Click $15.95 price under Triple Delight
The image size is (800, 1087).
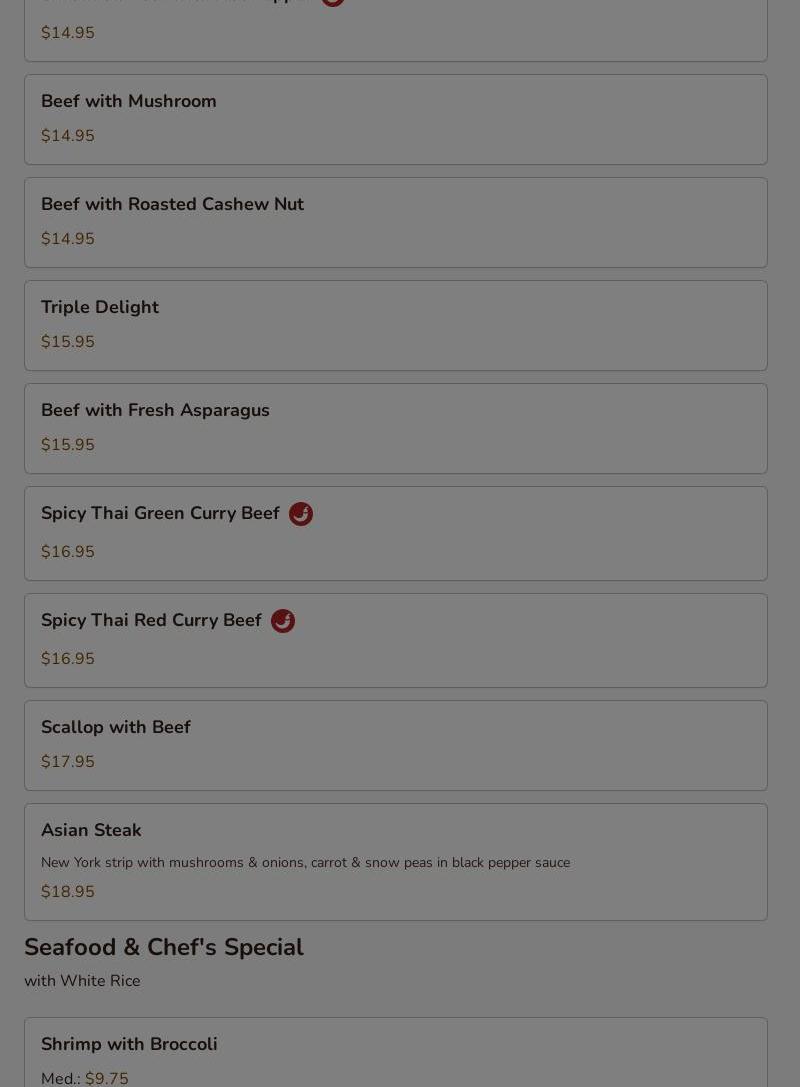[67, 341]
